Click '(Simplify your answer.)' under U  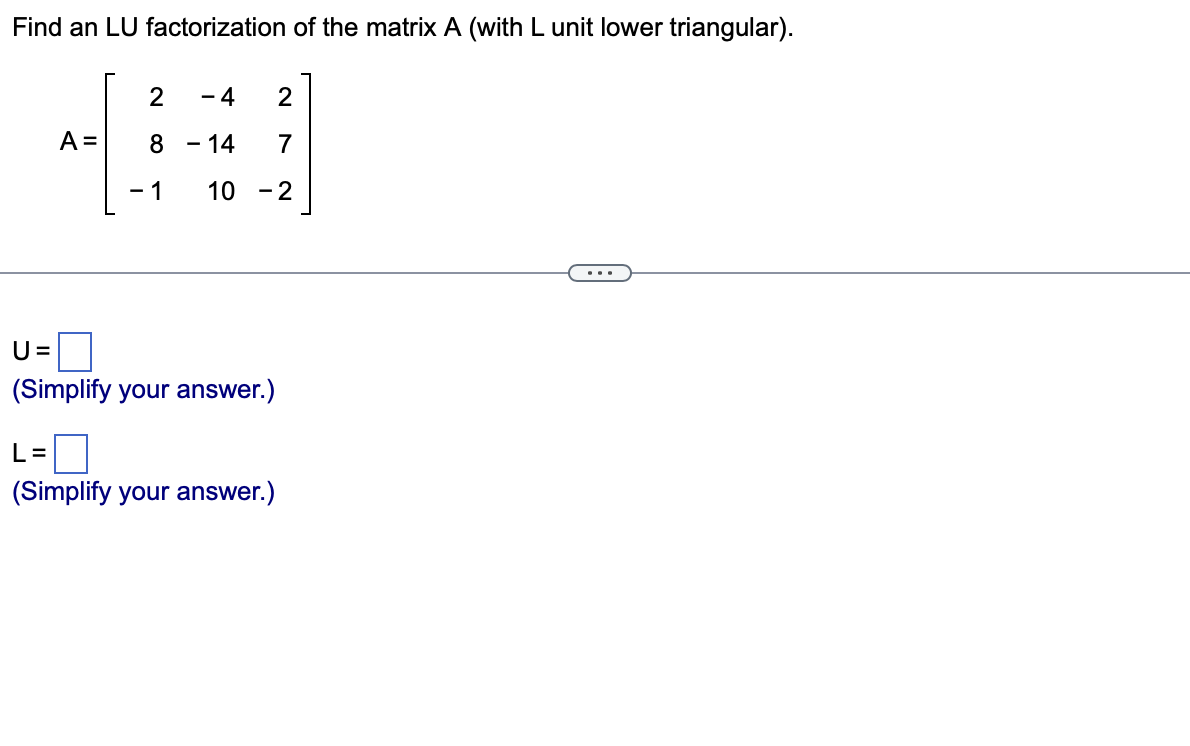coord(141,390)
